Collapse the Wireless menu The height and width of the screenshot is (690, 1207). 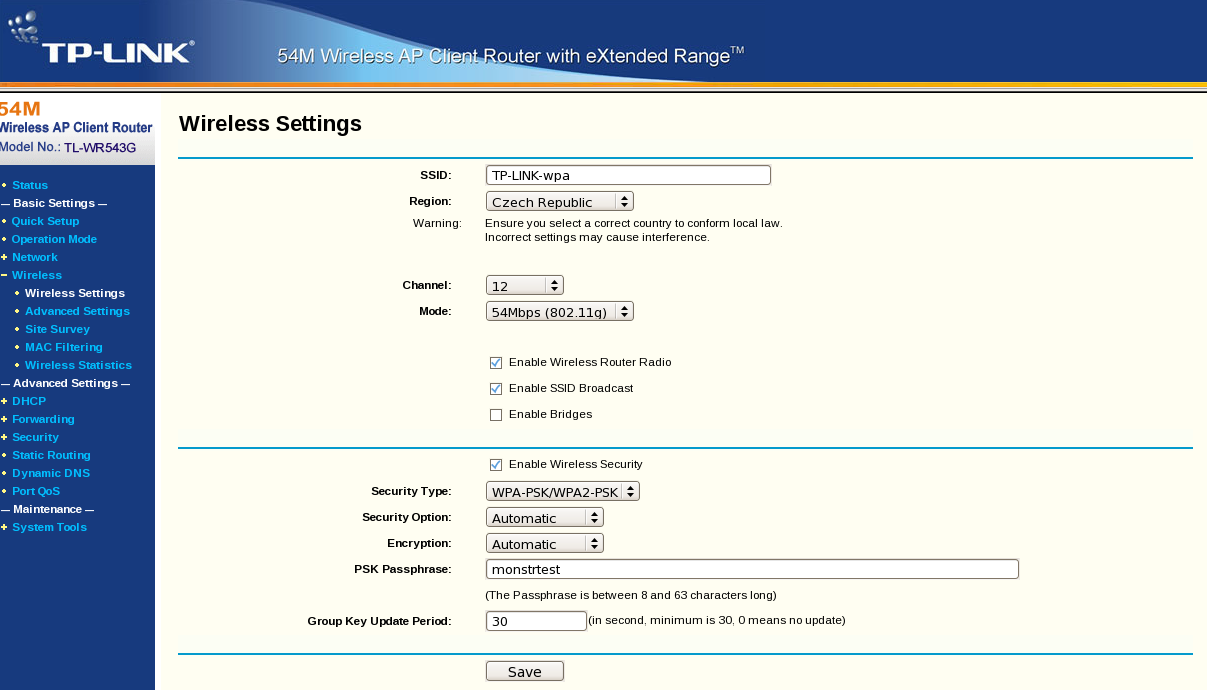(x=37, y=275)
